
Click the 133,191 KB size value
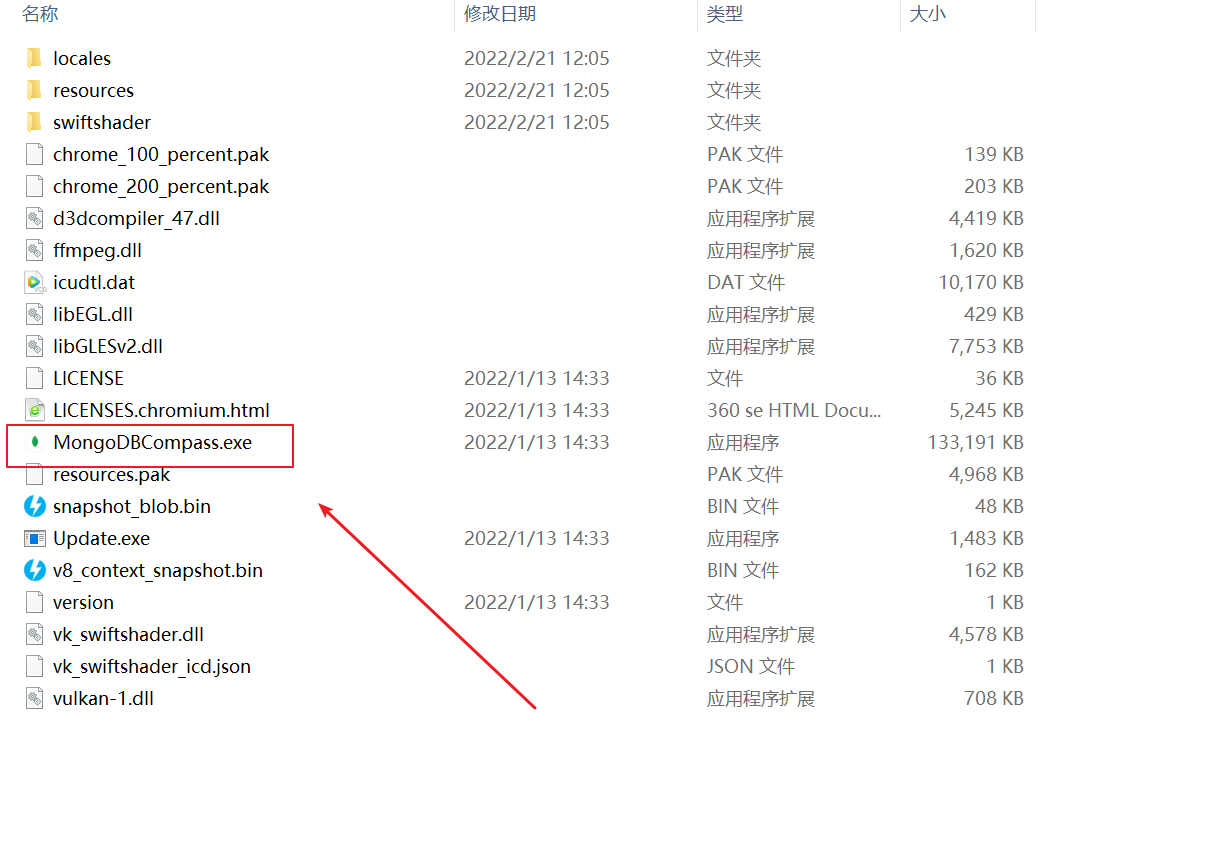[975, 442]
